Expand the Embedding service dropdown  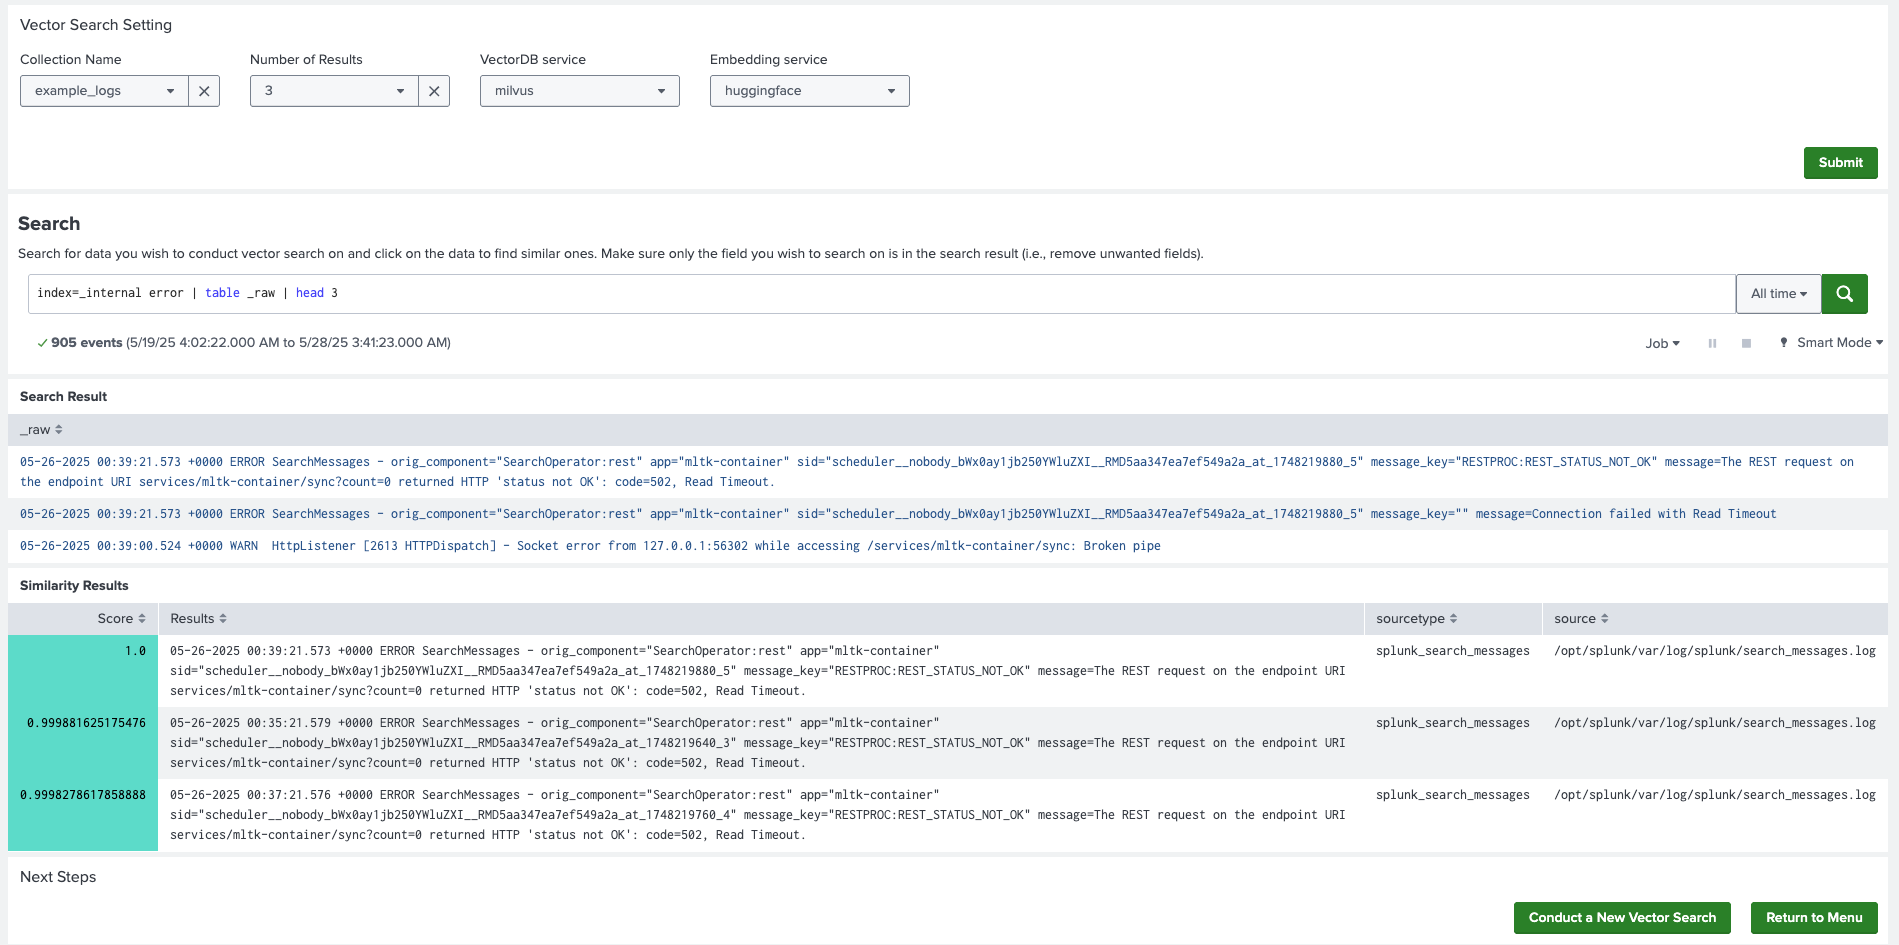(x=810, y=91)
